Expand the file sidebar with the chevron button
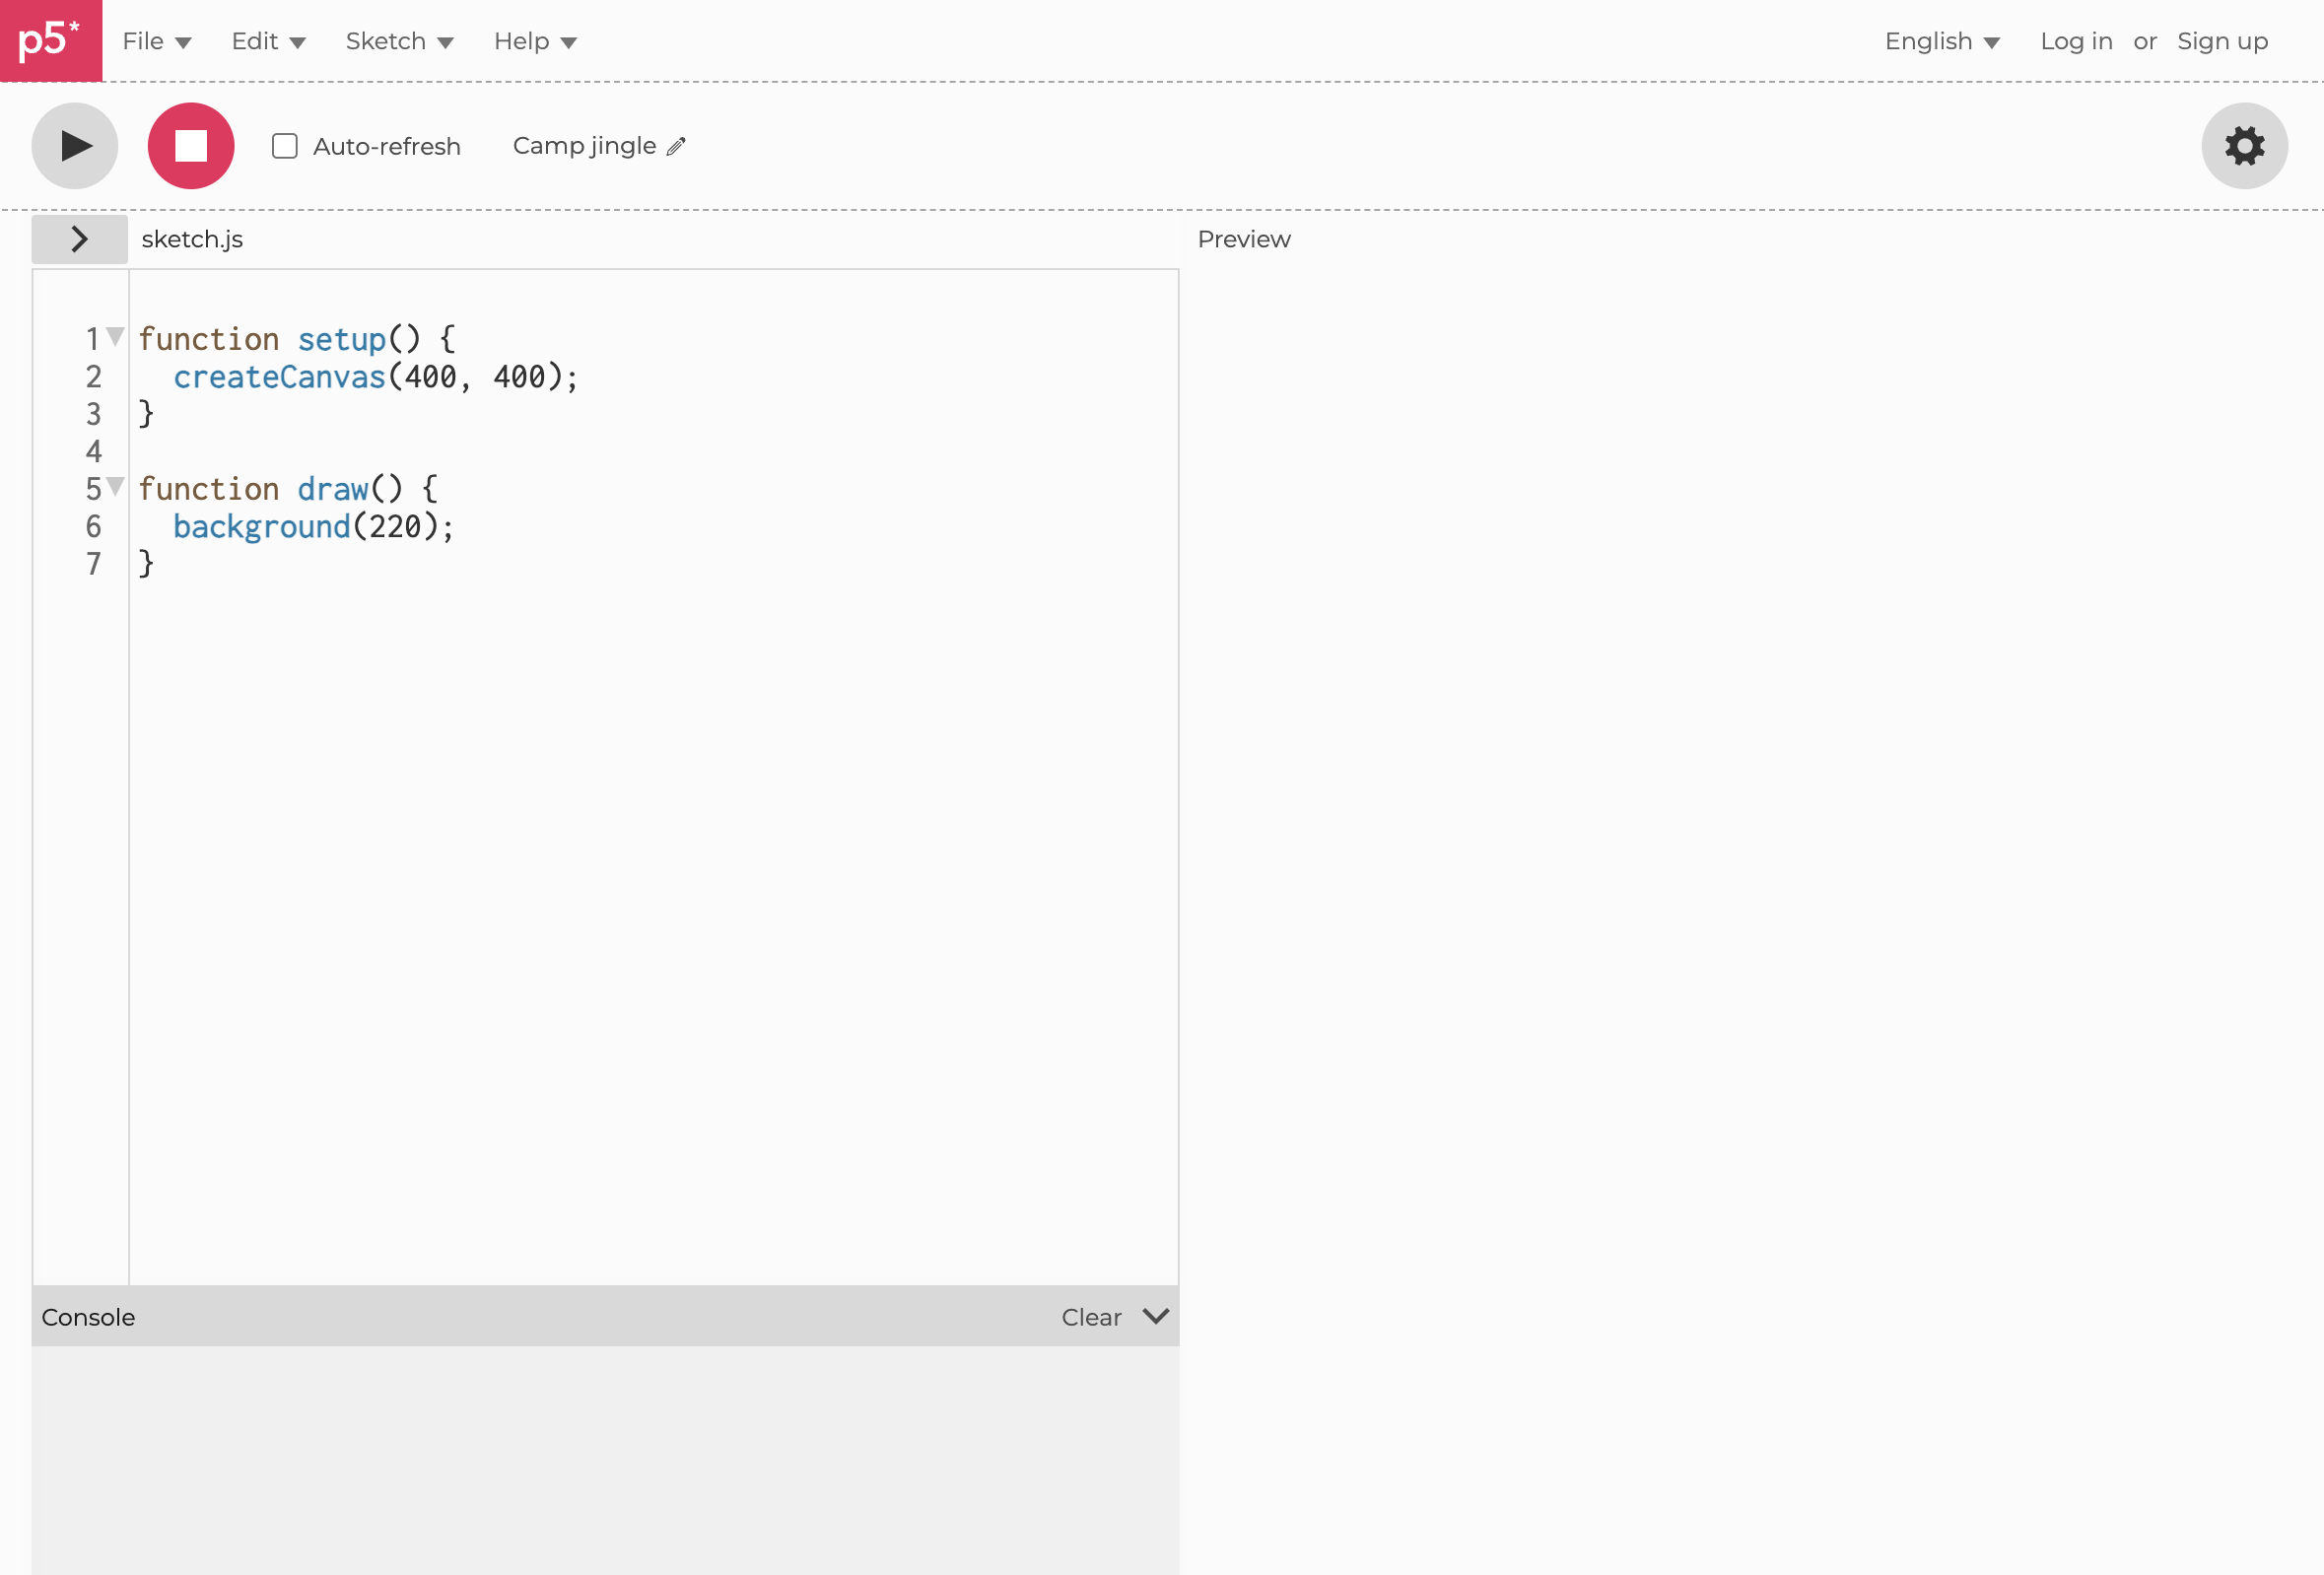 click(x=80, y=239)
